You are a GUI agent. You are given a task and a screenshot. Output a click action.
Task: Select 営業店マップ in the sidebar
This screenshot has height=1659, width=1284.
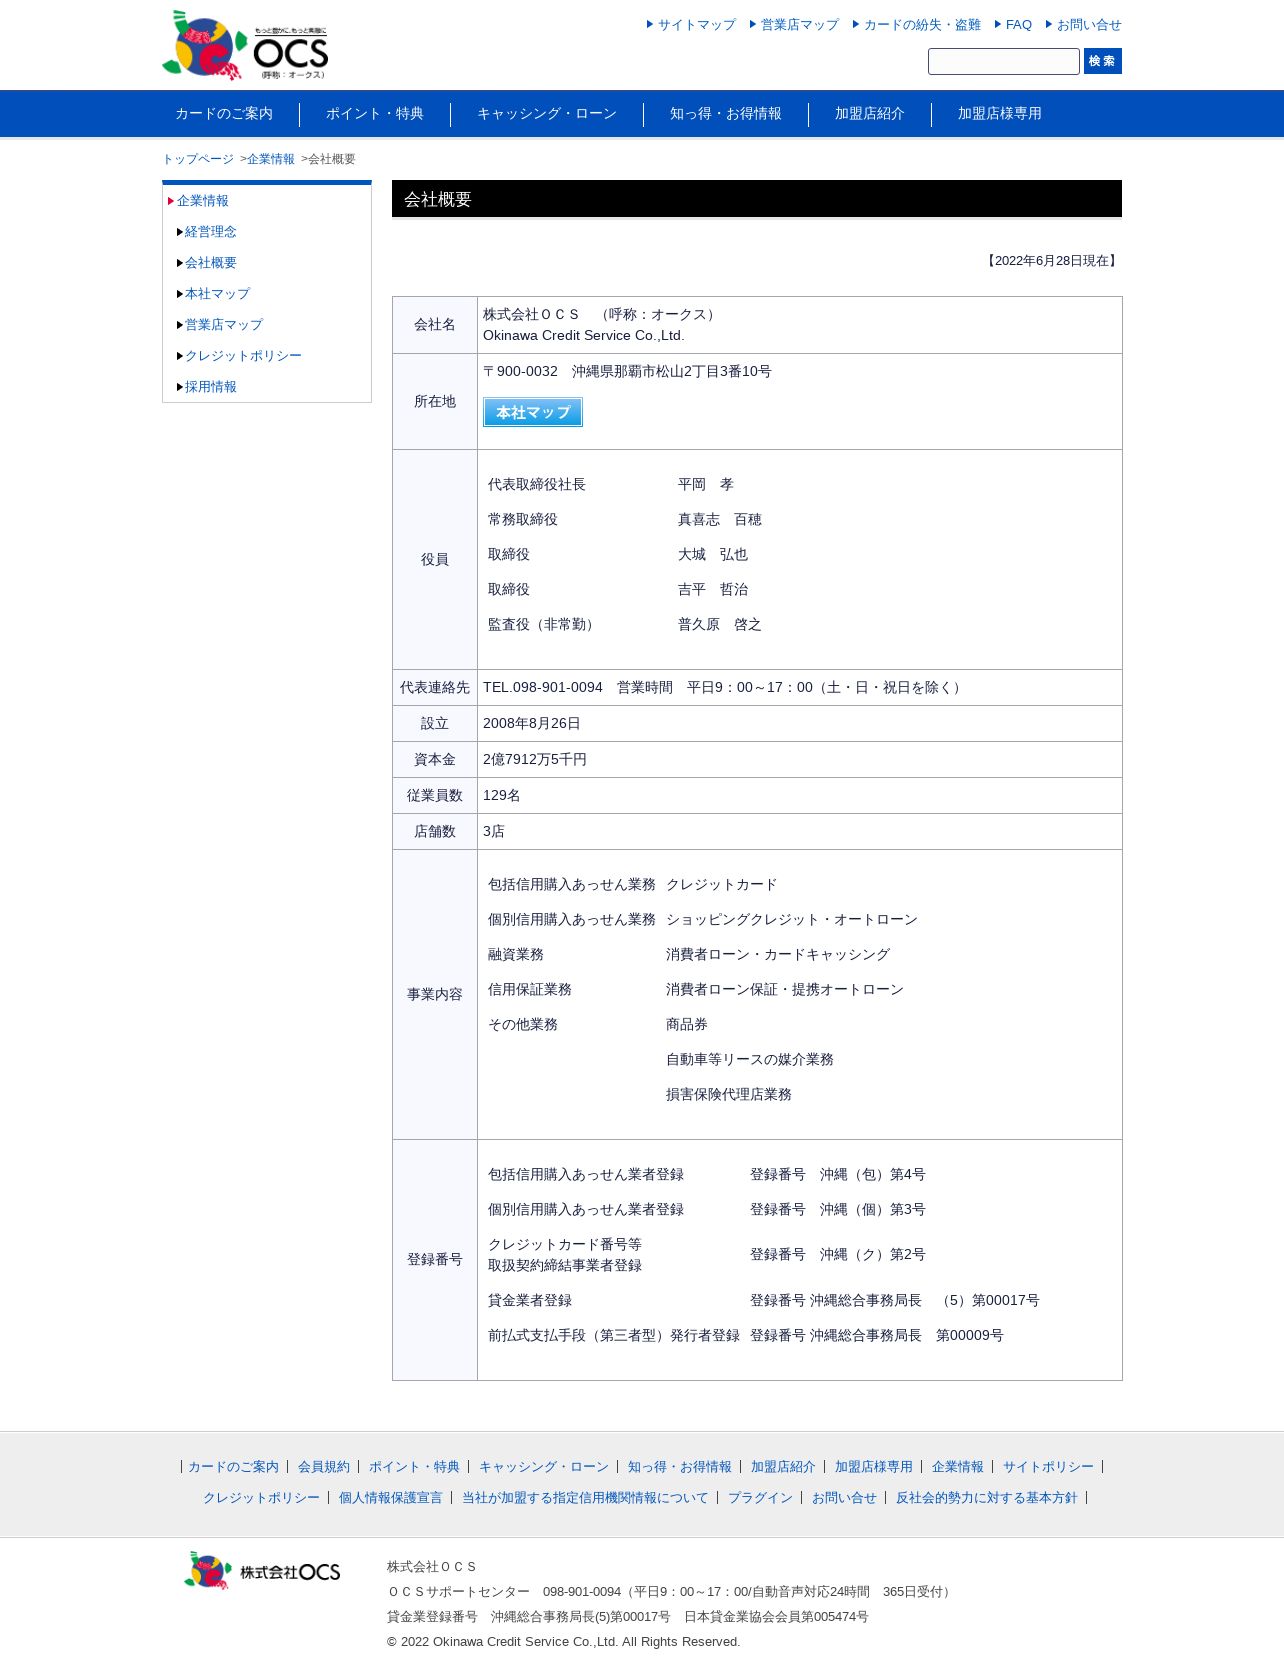pos(224,325)
